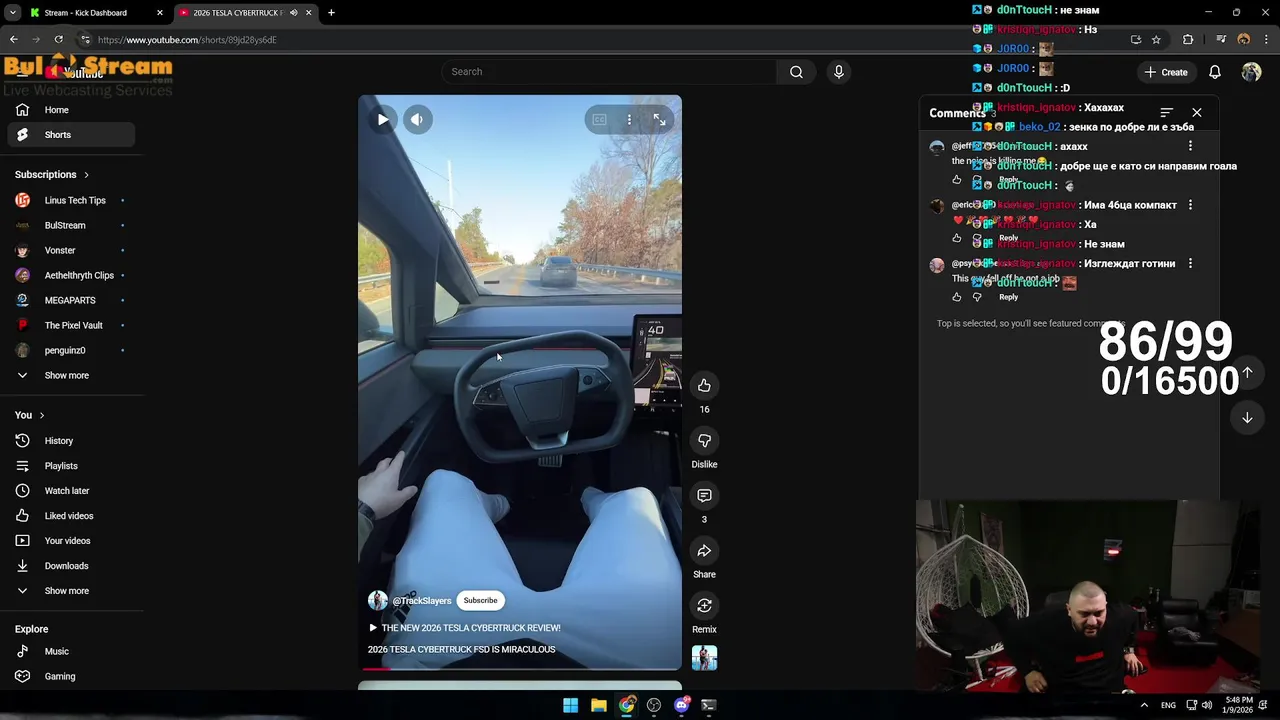1280x720 pixels.
Task: Open BulStream subscription
Action: pos(70,225)
